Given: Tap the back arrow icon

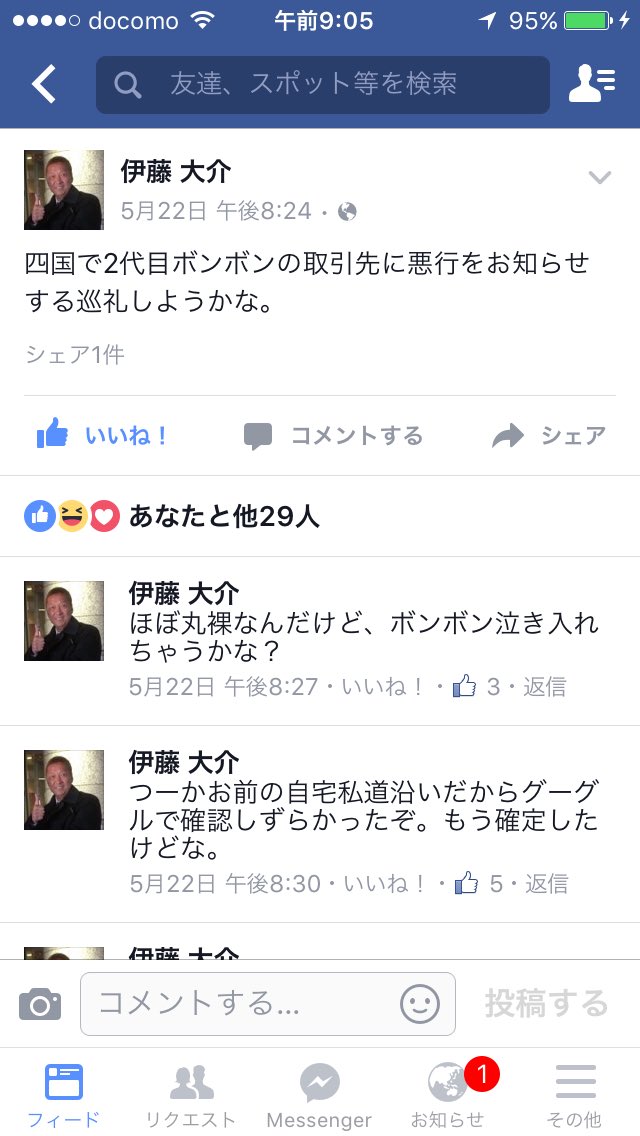Looking at the screenshot, I should [43, 84].
